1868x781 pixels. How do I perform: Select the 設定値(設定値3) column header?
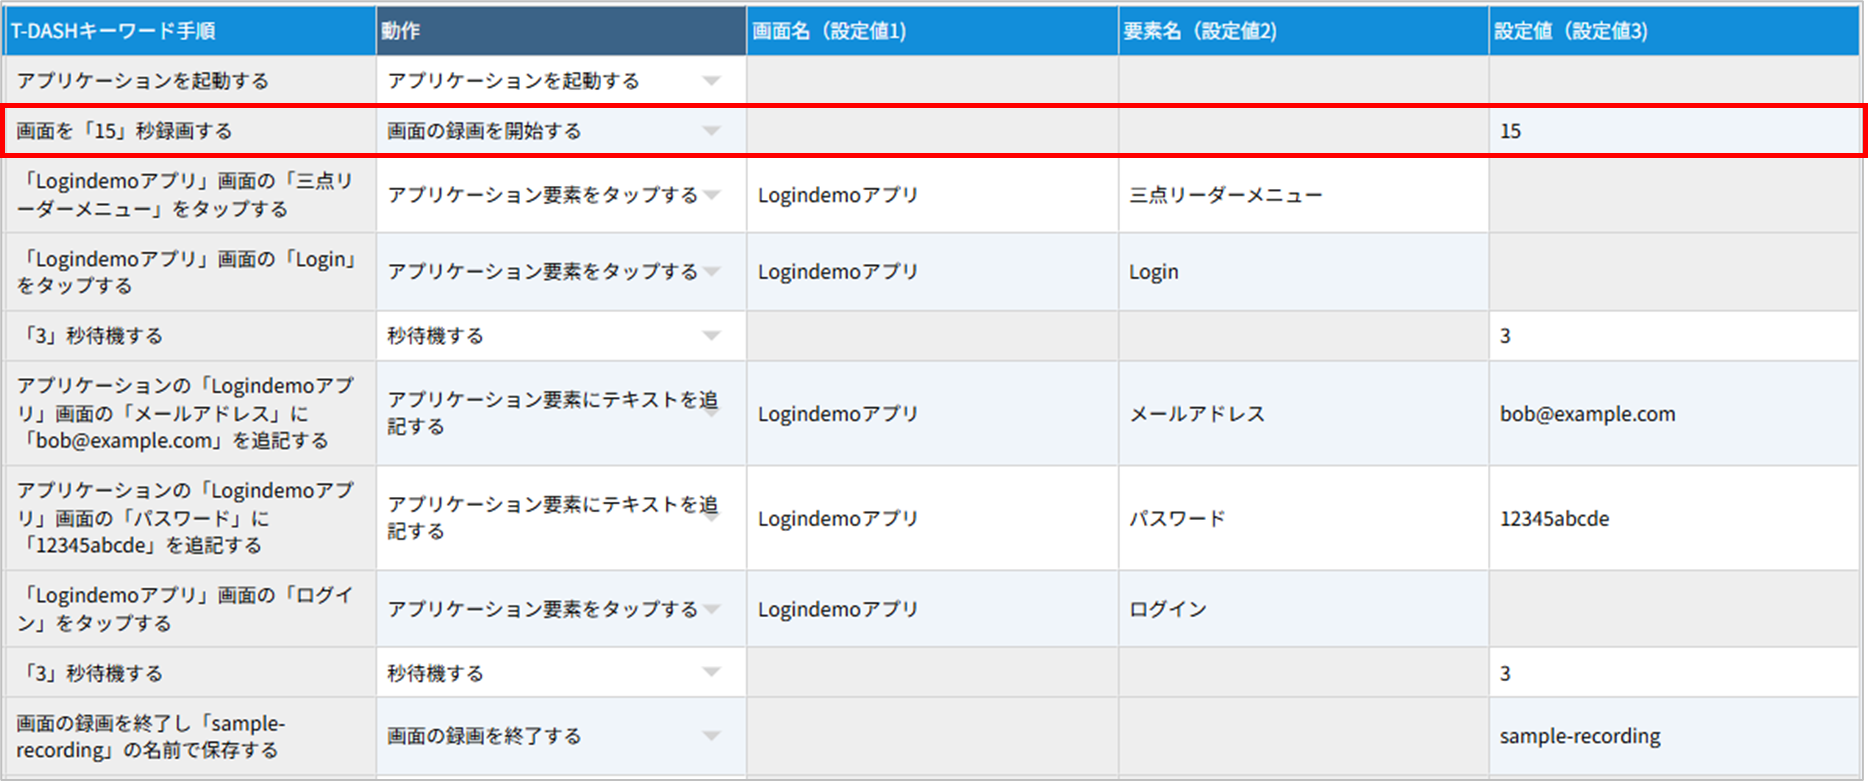(1673, 31)
